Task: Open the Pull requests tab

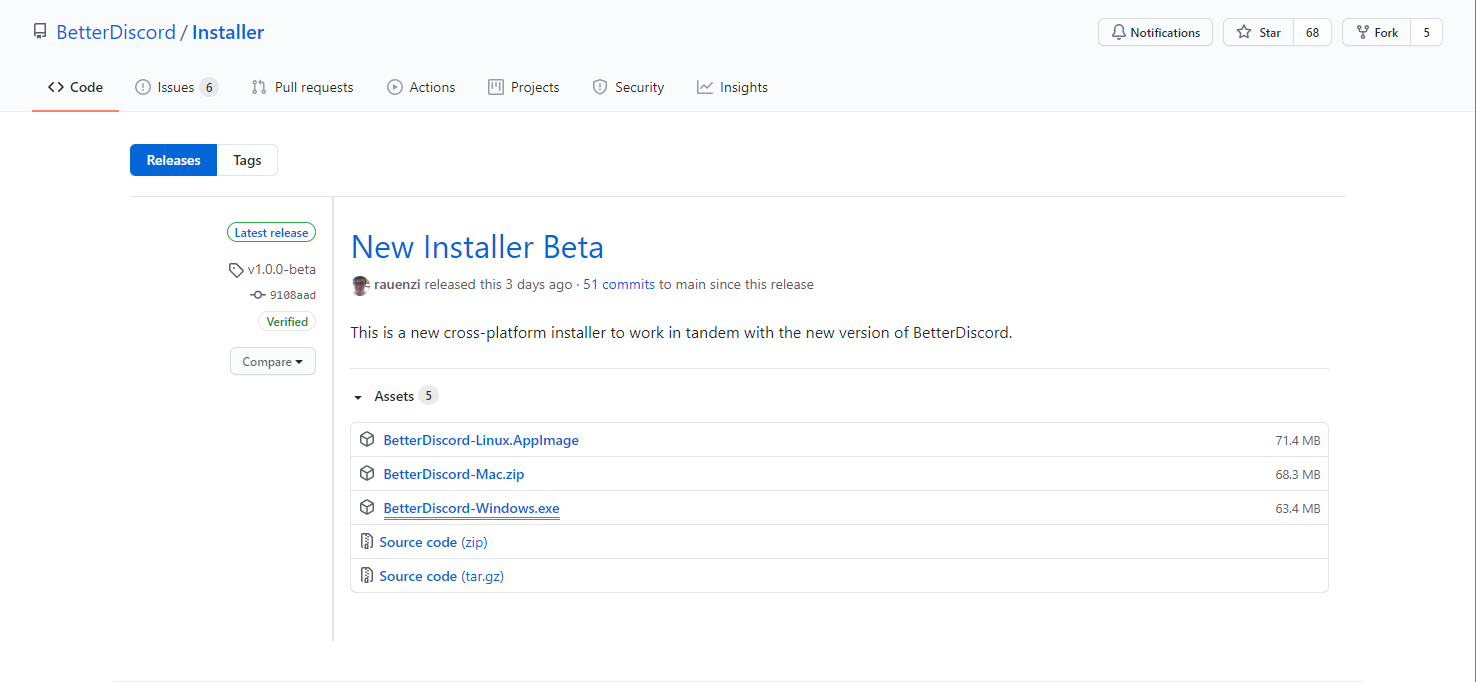Action: point(302,87)
